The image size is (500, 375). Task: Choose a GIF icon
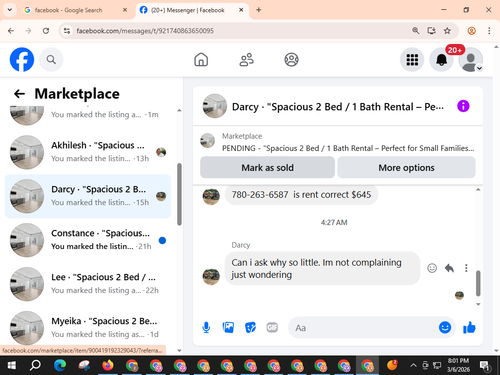click(272, 328)
